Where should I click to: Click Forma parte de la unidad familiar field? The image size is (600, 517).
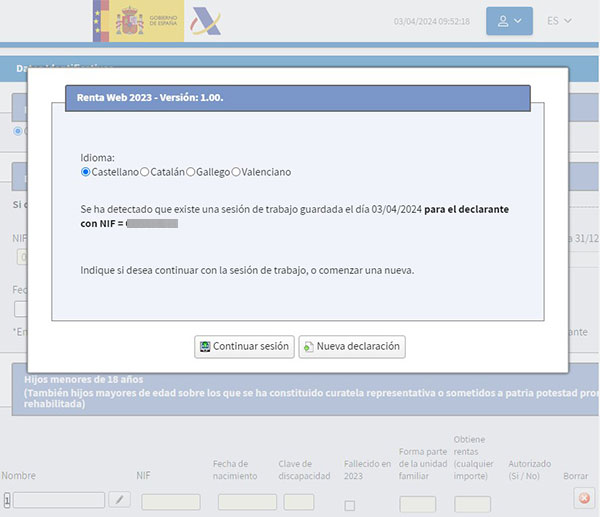tap(417, 504)
